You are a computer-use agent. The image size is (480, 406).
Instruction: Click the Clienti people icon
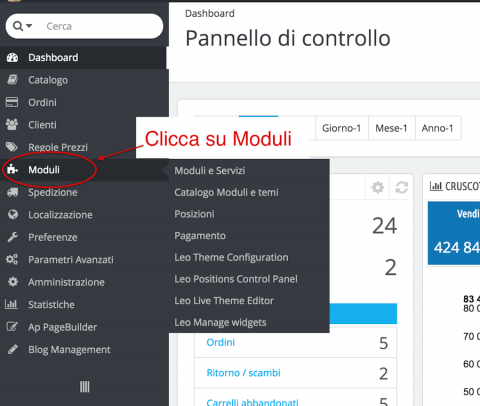[12, 125]
